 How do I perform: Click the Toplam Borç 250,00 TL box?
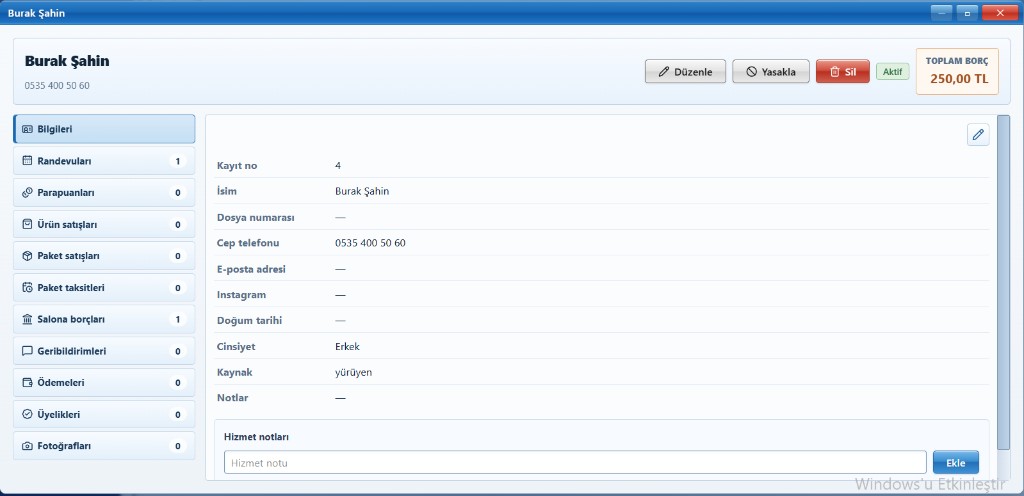pyautogui.click(x=957, y=71)
